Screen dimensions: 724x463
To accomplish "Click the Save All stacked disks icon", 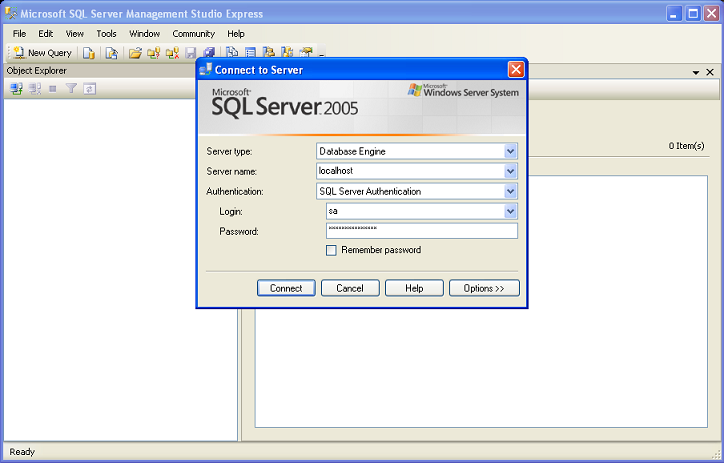I will (x=209, y=53).
